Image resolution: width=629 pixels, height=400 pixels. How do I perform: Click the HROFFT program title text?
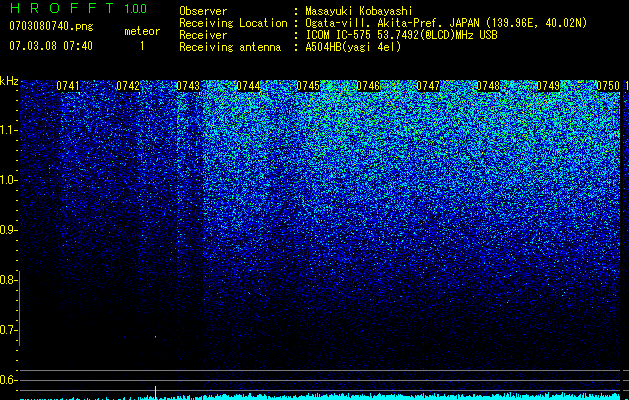(61, 8)
